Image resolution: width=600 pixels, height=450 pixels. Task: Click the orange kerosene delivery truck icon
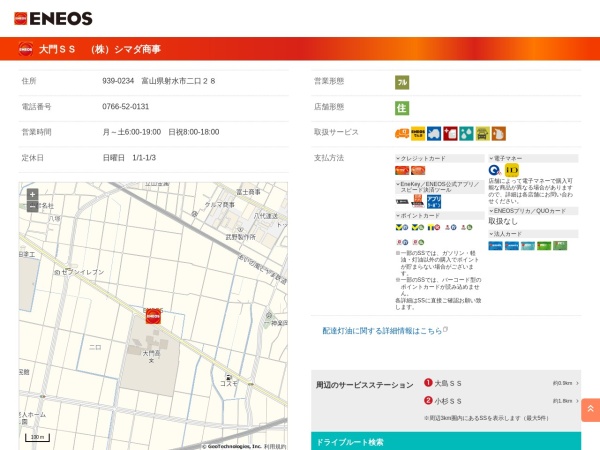402,134
